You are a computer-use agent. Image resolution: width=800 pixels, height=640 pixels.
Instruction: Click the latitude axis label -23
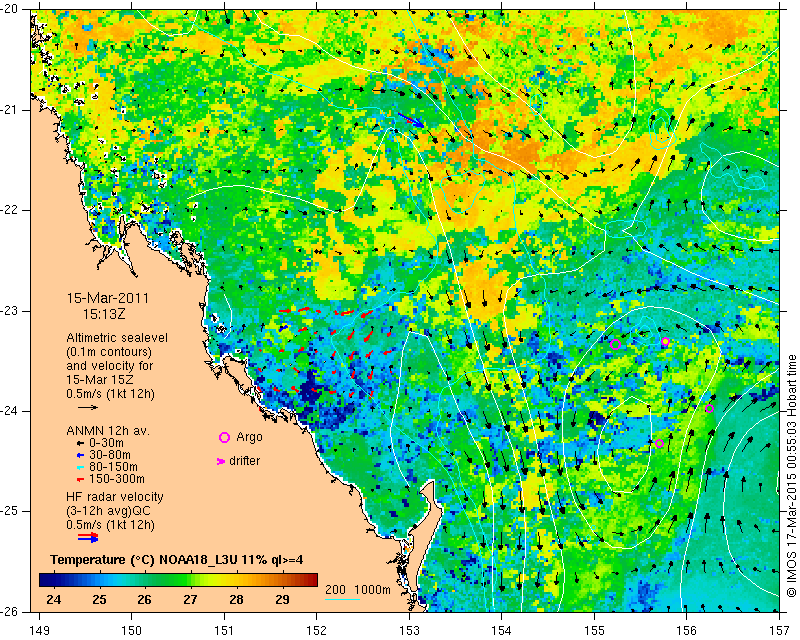[x=10, y=311]
